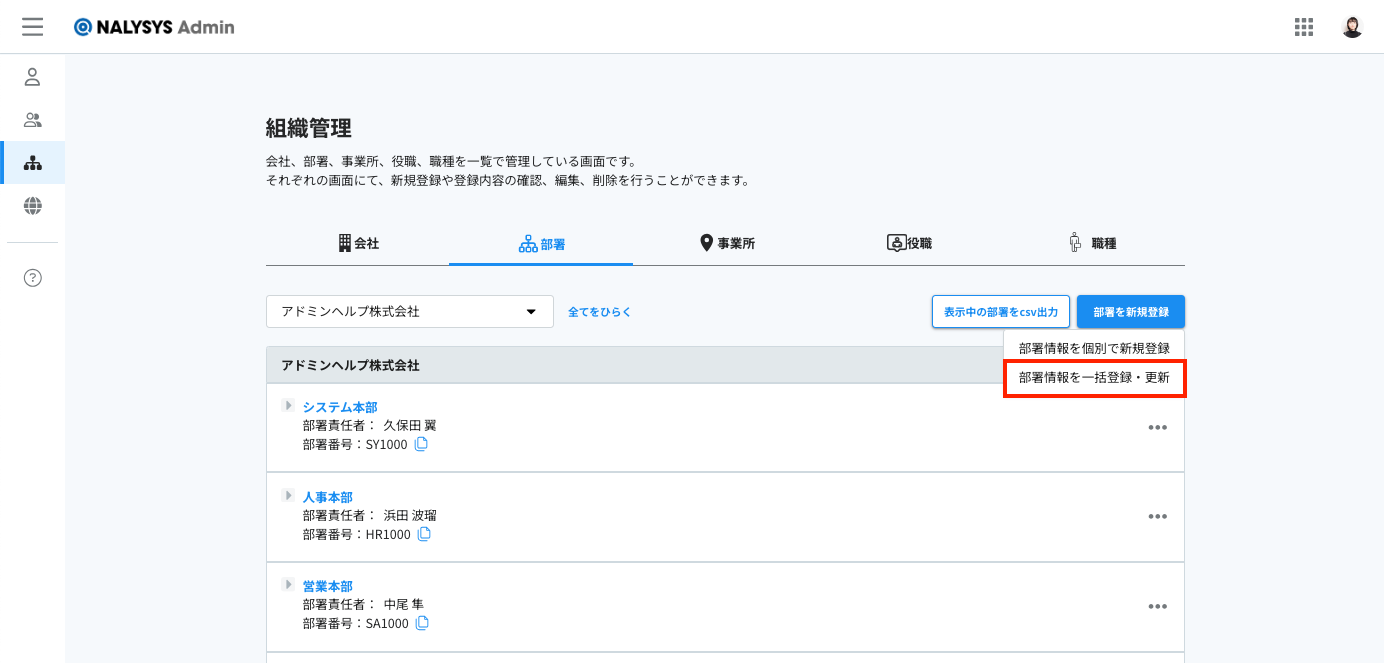Choose 部署情報を一括登録・更新 menu item
This screenshot has width=1384, height=663.
[1094, 378]
